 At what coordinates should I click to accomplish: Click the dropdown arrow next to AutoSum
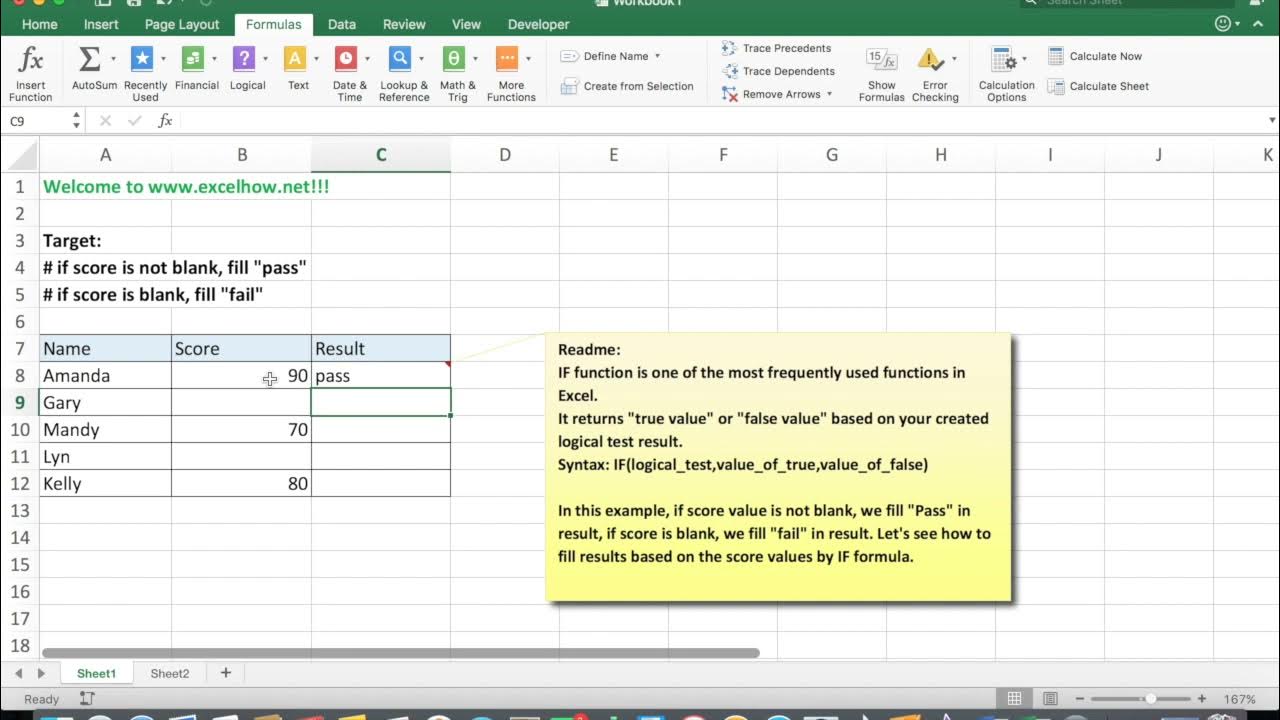pos(112,59)
